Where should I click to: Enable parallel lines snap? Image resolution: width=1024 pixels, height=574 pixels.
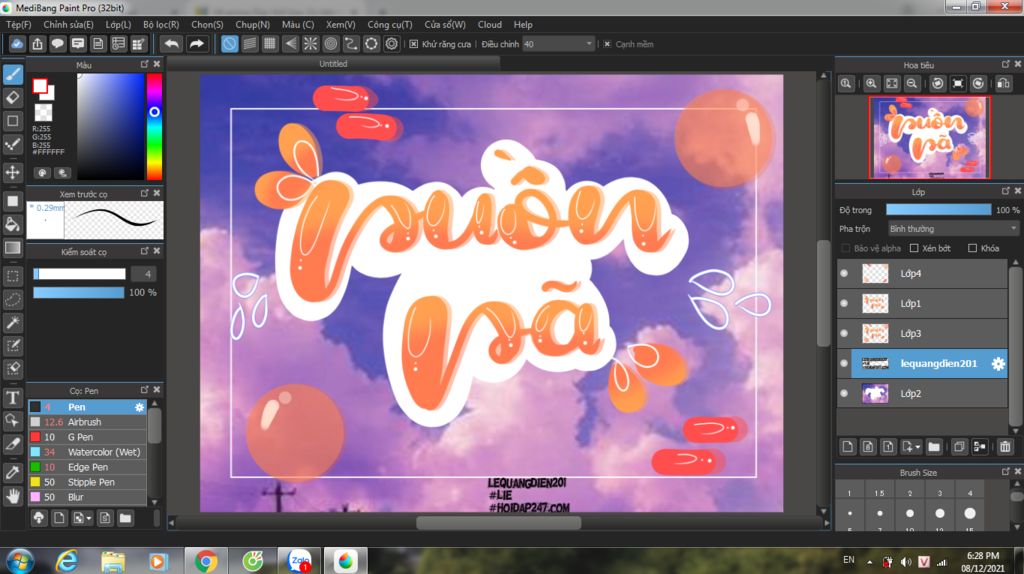click(x=249, y=44)
